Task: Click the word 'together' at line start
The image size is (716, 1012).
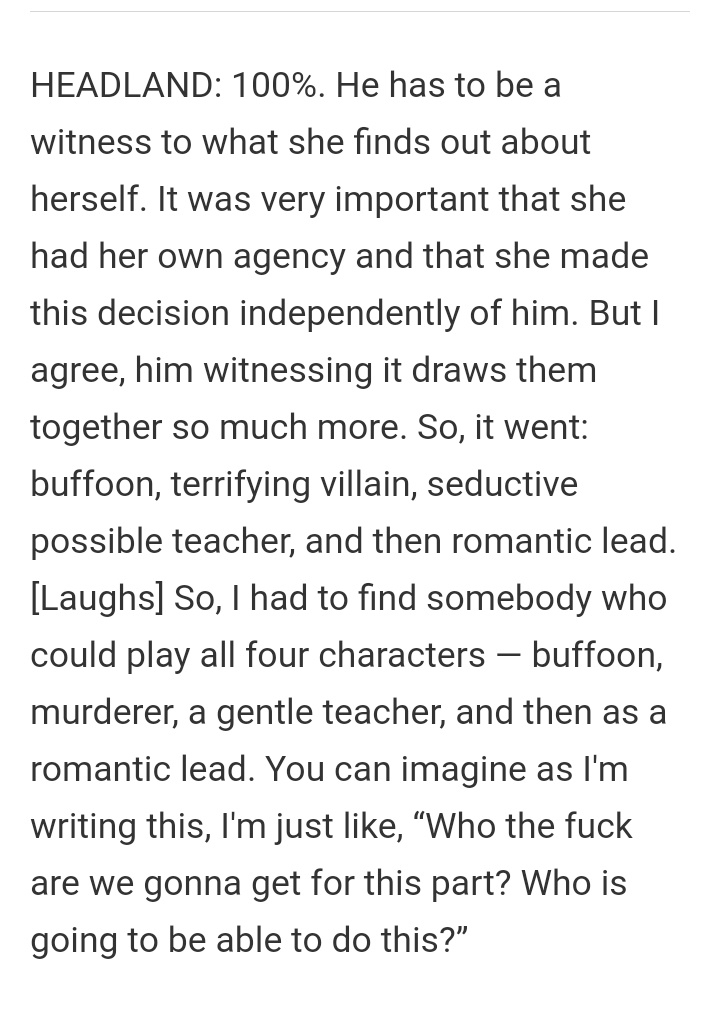Action: click(x=96, y=427)
